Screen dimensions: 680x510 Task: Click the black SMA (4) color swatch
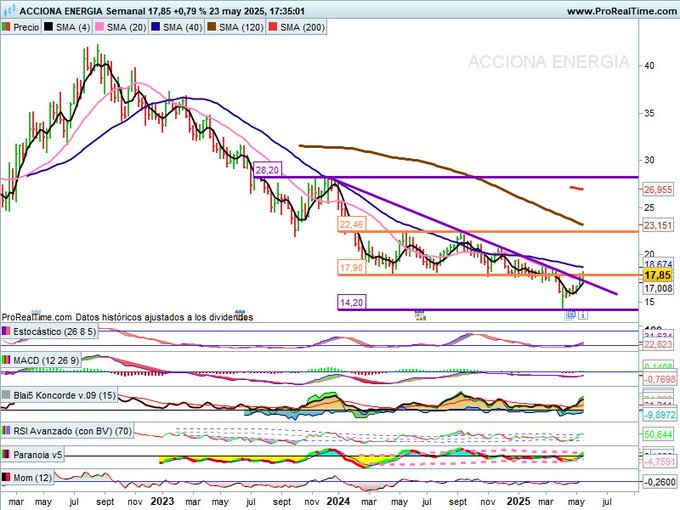48,27
